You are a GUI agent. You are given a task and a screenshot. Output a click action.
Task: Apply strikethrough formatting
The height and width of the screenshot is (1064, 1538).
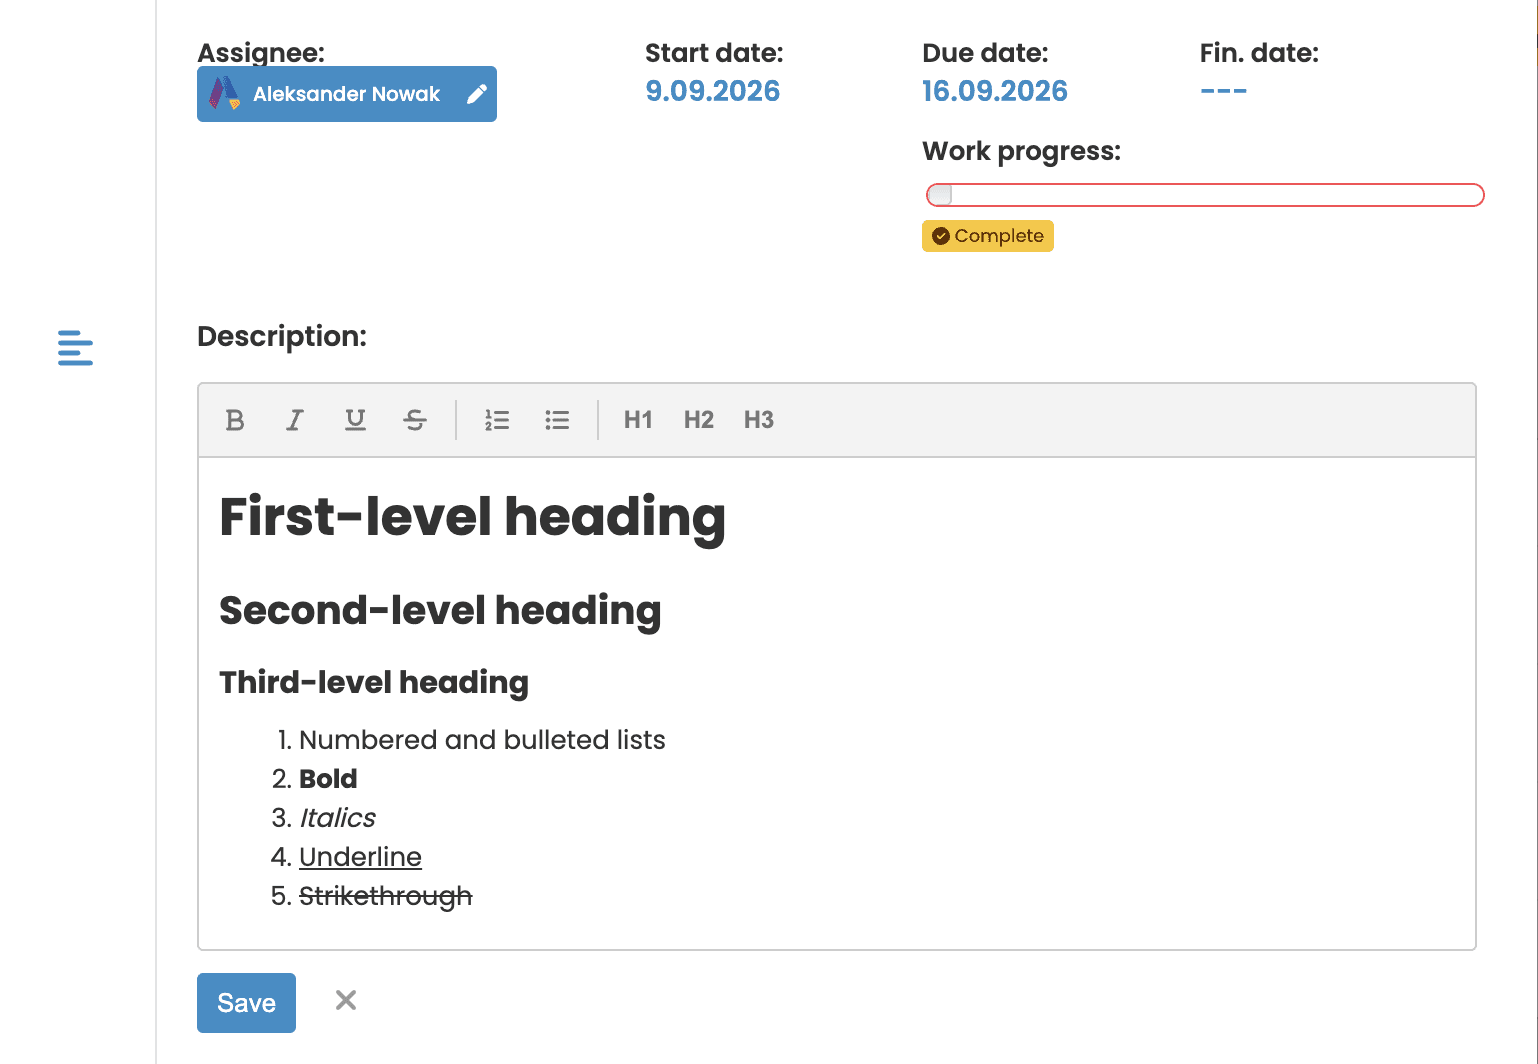point(415,420)
